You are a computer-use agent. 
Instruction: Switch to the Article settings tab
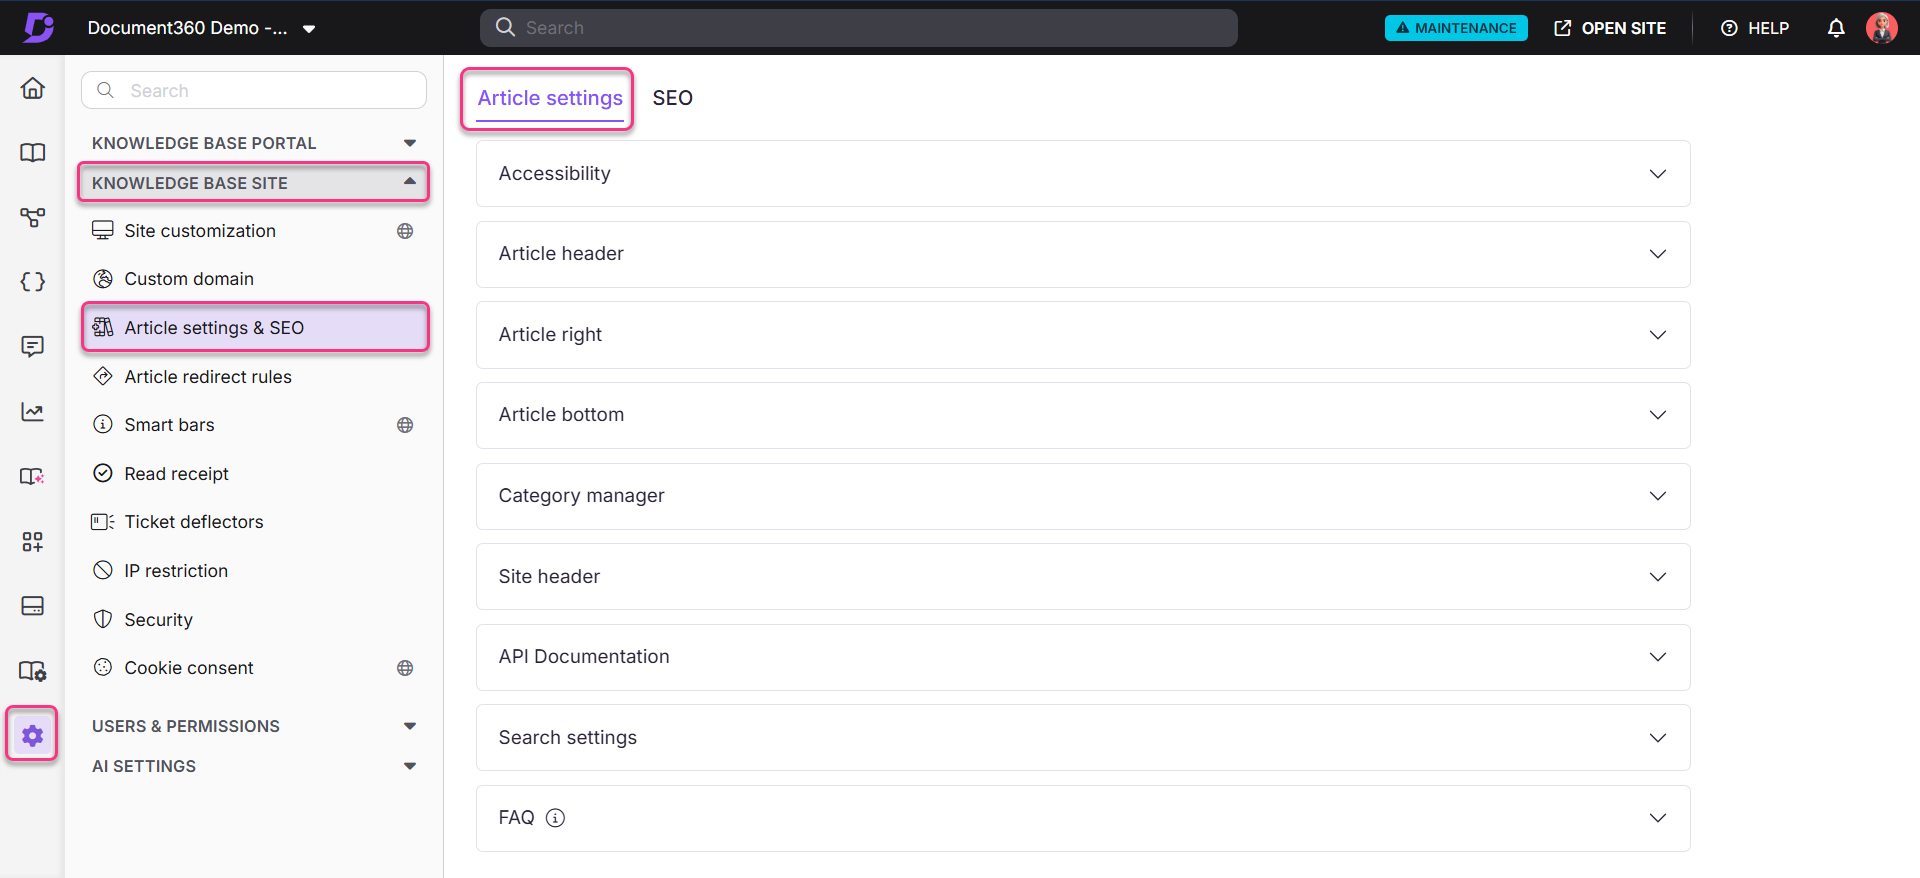(x=550, y=98)
